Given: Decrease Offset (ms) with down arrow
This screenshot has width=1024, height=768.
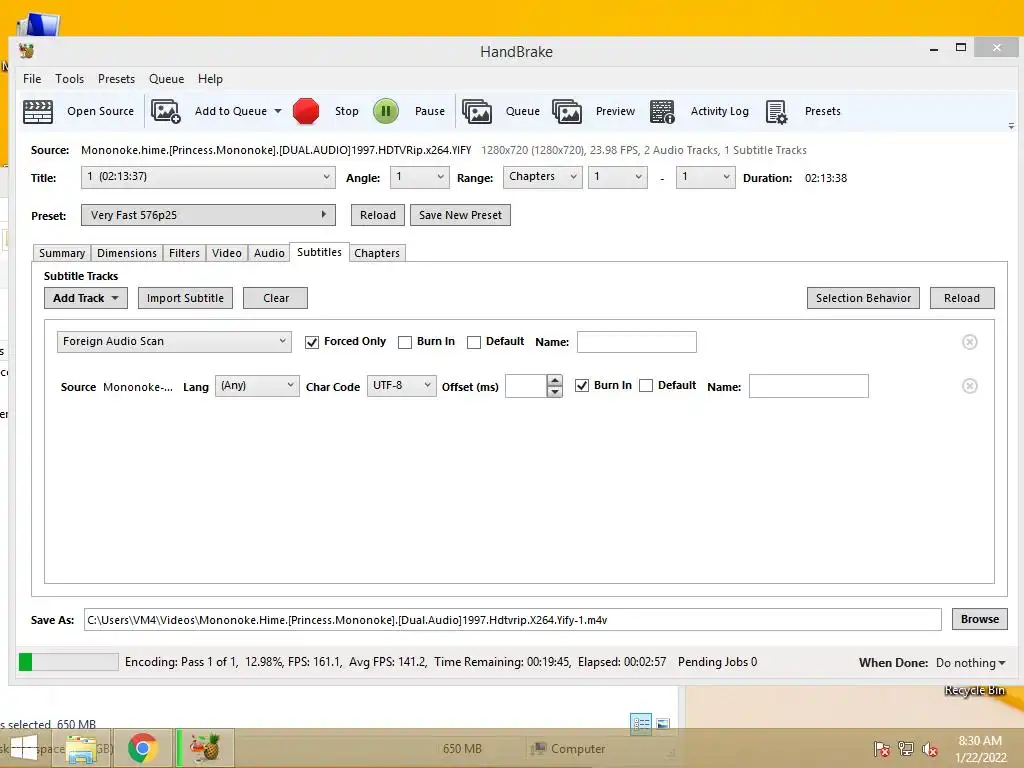Looking at the screenshot, I should [x=554, y=391].
